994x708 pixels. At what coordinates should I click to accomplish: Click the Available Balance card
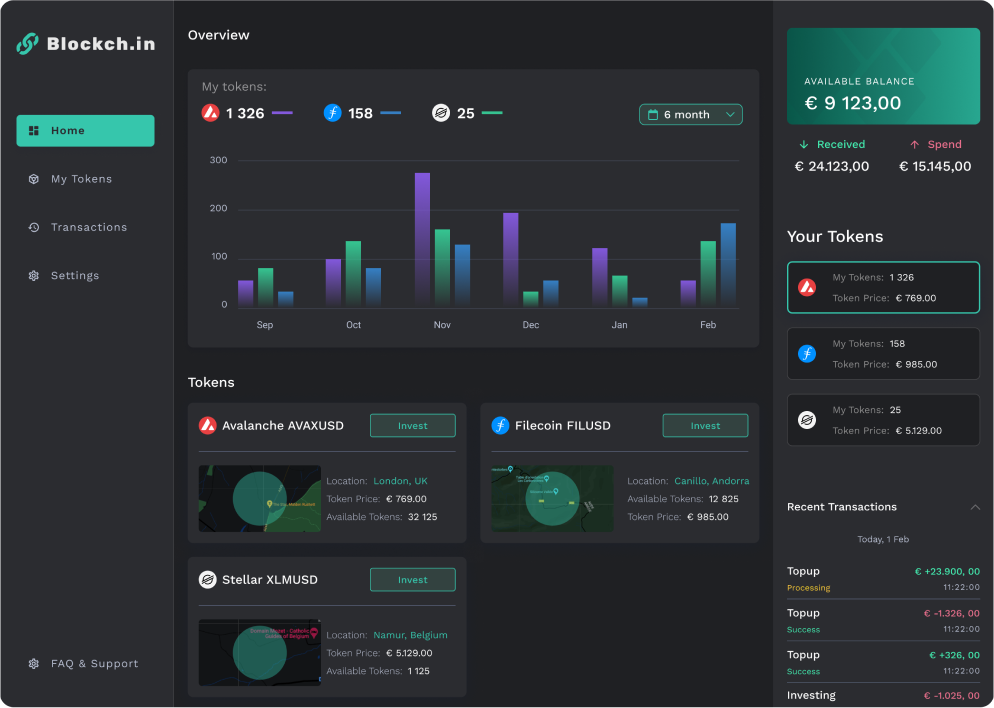pos(883,76)
